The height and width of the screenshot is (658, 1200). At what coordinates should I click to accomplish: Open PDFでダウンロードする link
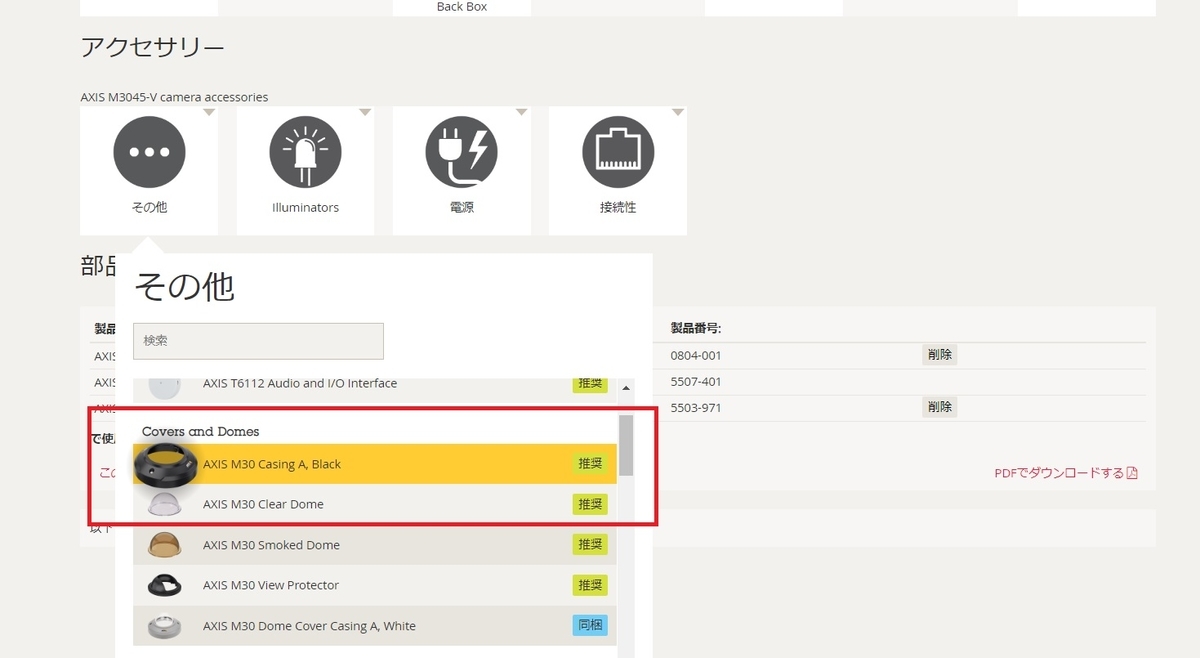[1059, 474]
